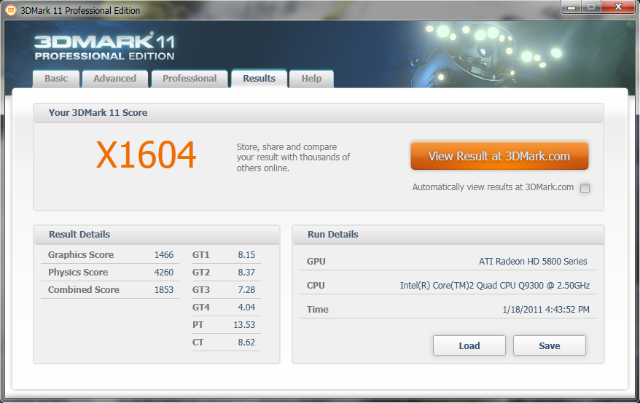
Task: Click the Graphics Score value 1466
Action: (x=164, y=255)
